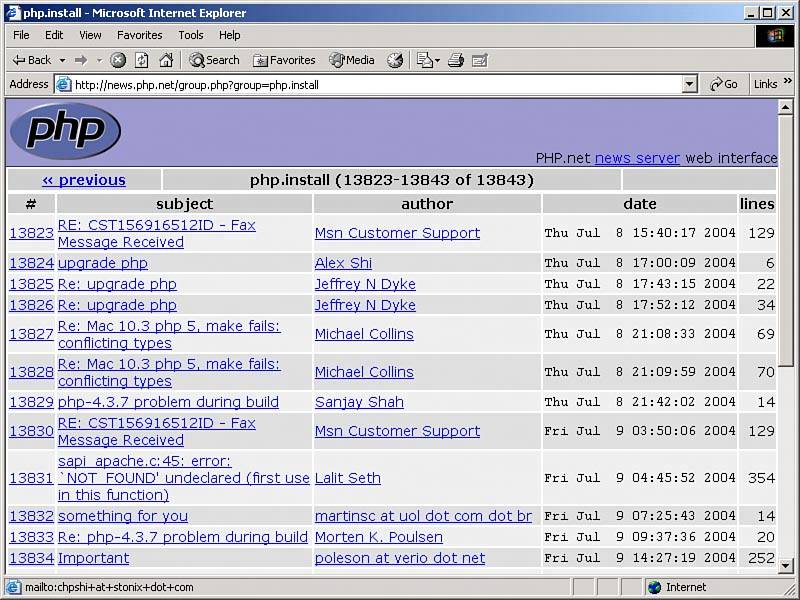800x600 pixels.
Task: Click inside the Address URL field
Action: pos(370,85)
